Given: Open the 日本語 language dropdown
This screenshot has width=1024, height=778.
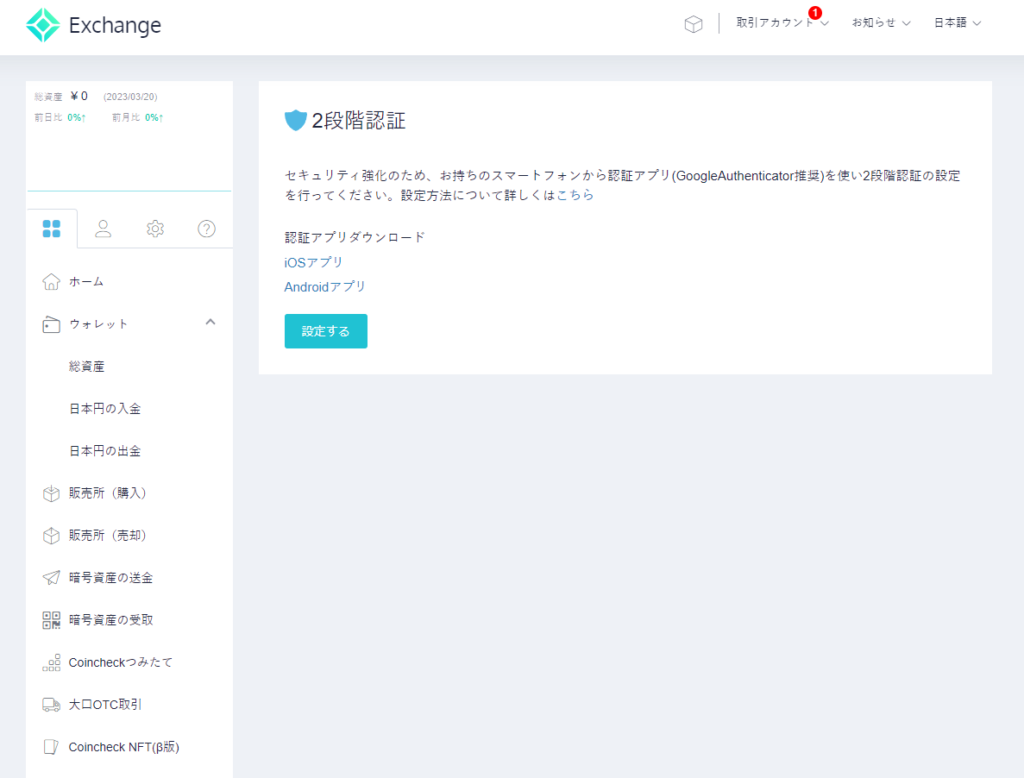Looking at the screenshot, I should (957, 23).
